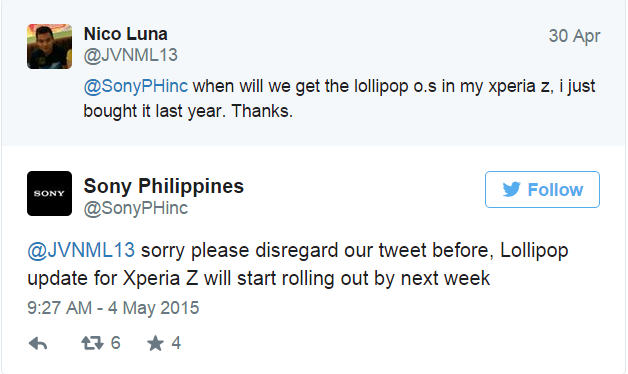Follow the Sony Philippines account
Screen dimensions: 628x374
(x=542, y=189)
